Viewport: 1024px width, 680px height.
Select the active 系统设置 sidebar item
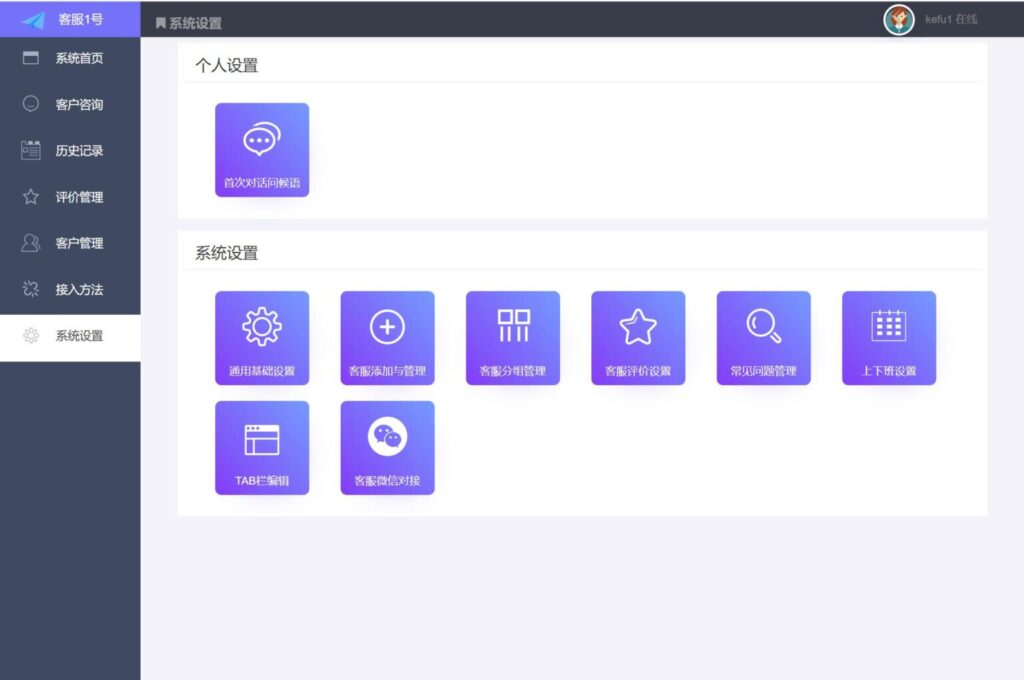pyautogui.click(x=70, y=336)
